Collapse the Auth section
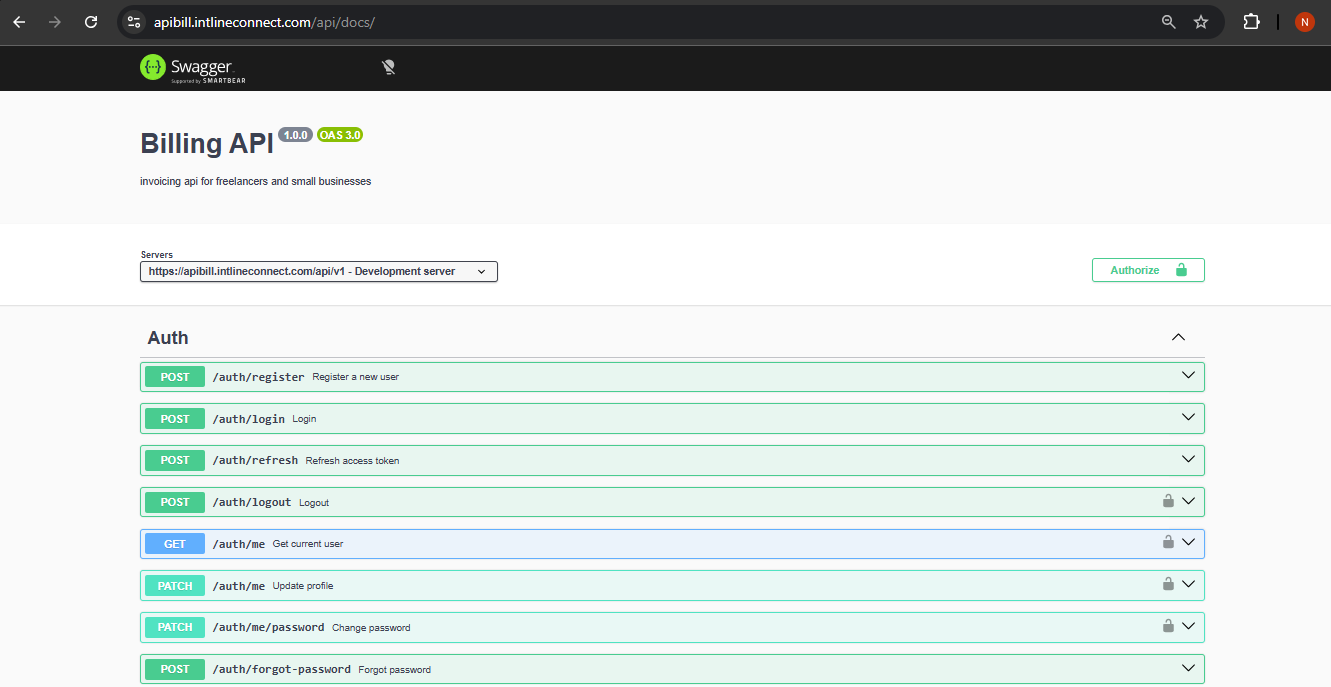Image resolution: width=1331 pixels, height=687 pixels. tap(1178, 338)
